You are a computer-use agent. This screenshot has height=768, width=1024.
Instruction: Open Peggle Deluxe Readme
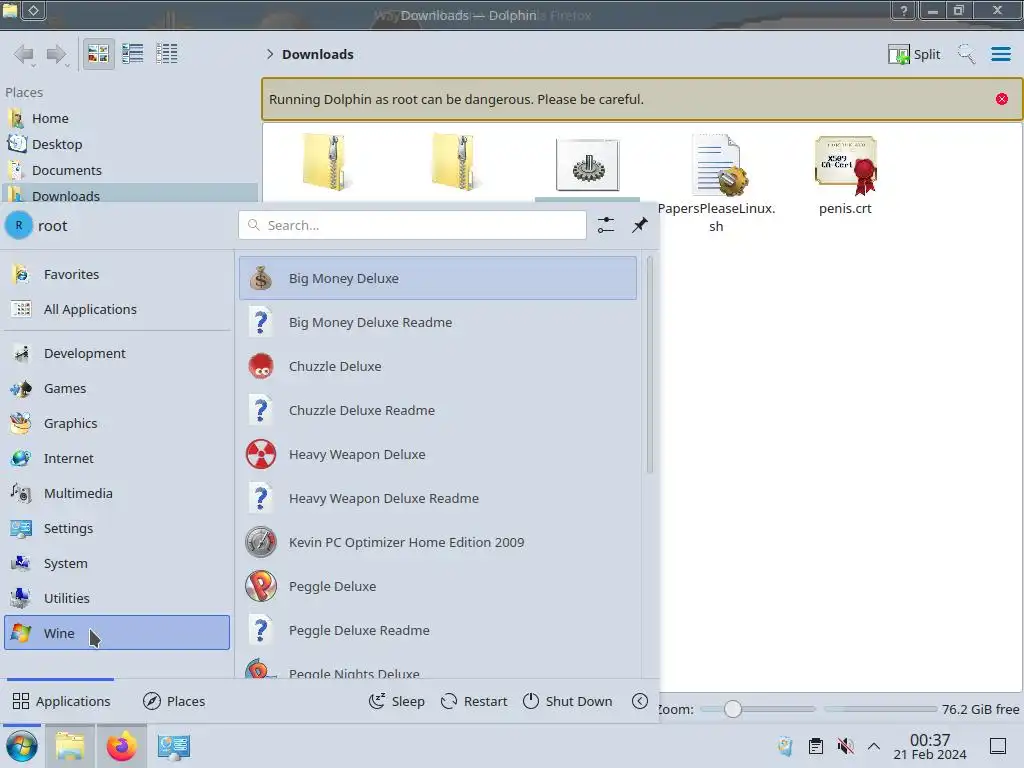pyautogui.click(x=438, y=631)
